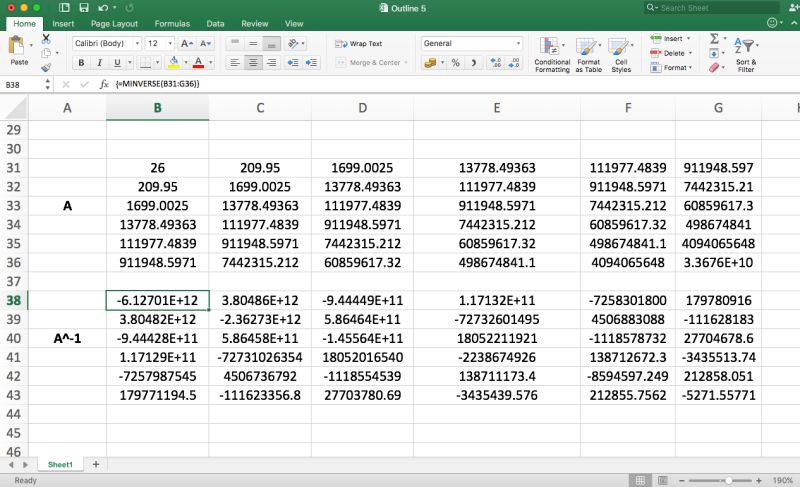Toggle Wrap Text

click(358, 44)
